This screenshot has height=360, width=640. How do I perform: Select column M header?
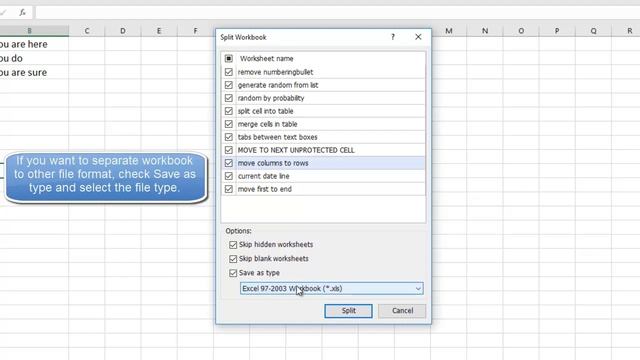[x=449, y=31]
